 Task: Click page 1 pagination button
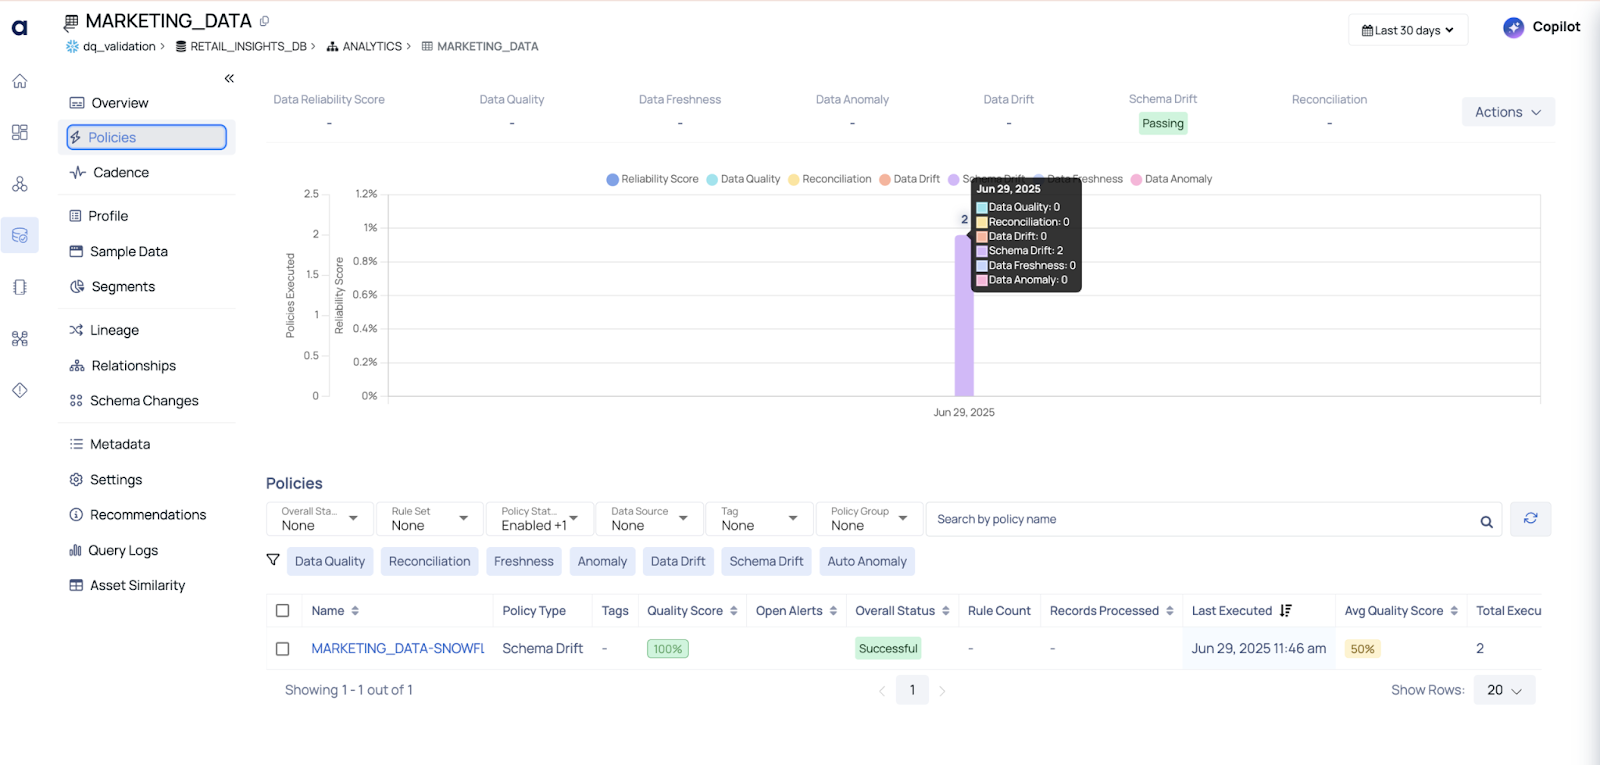(912, 690)
